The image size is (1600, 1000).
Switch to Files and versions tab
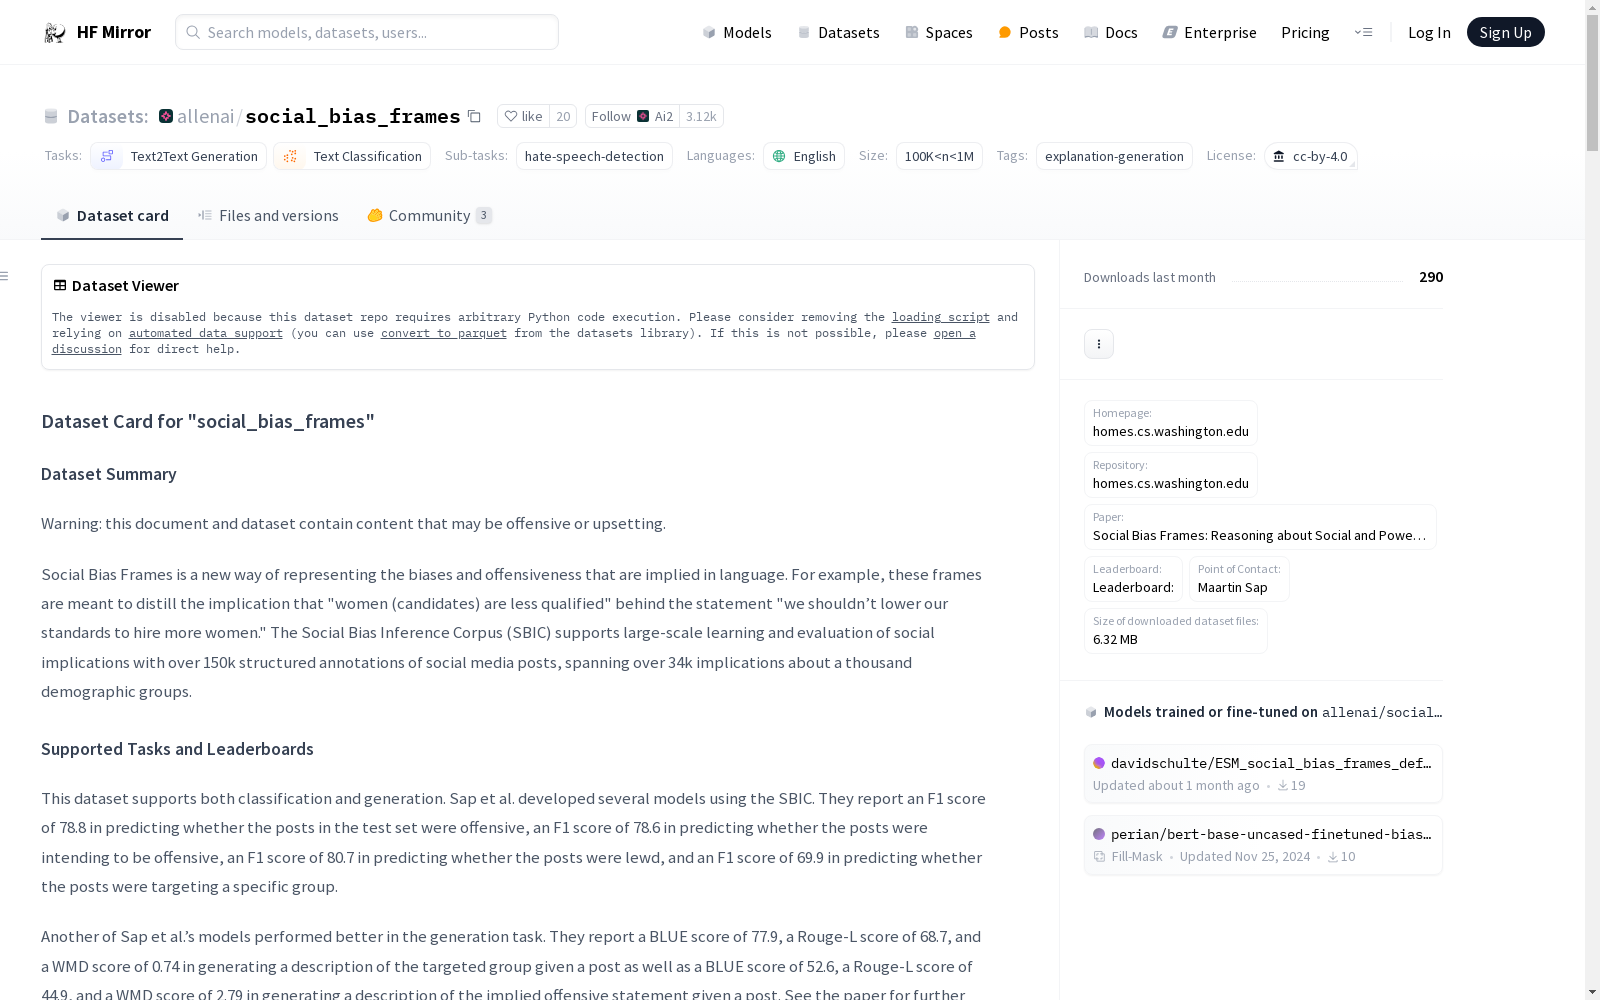(x=268, y=216)
